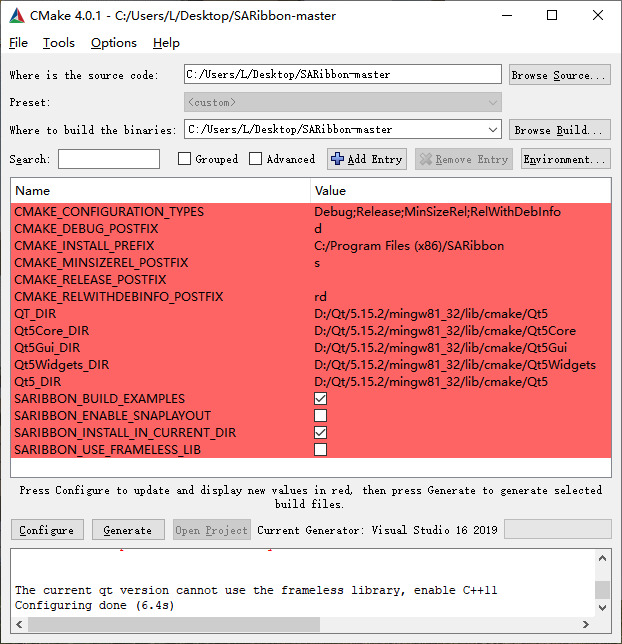The height and width of the screenshot is (644, 622).
Task: Select the Qt5Gui_DIR entry name
Action: (47, 347)
